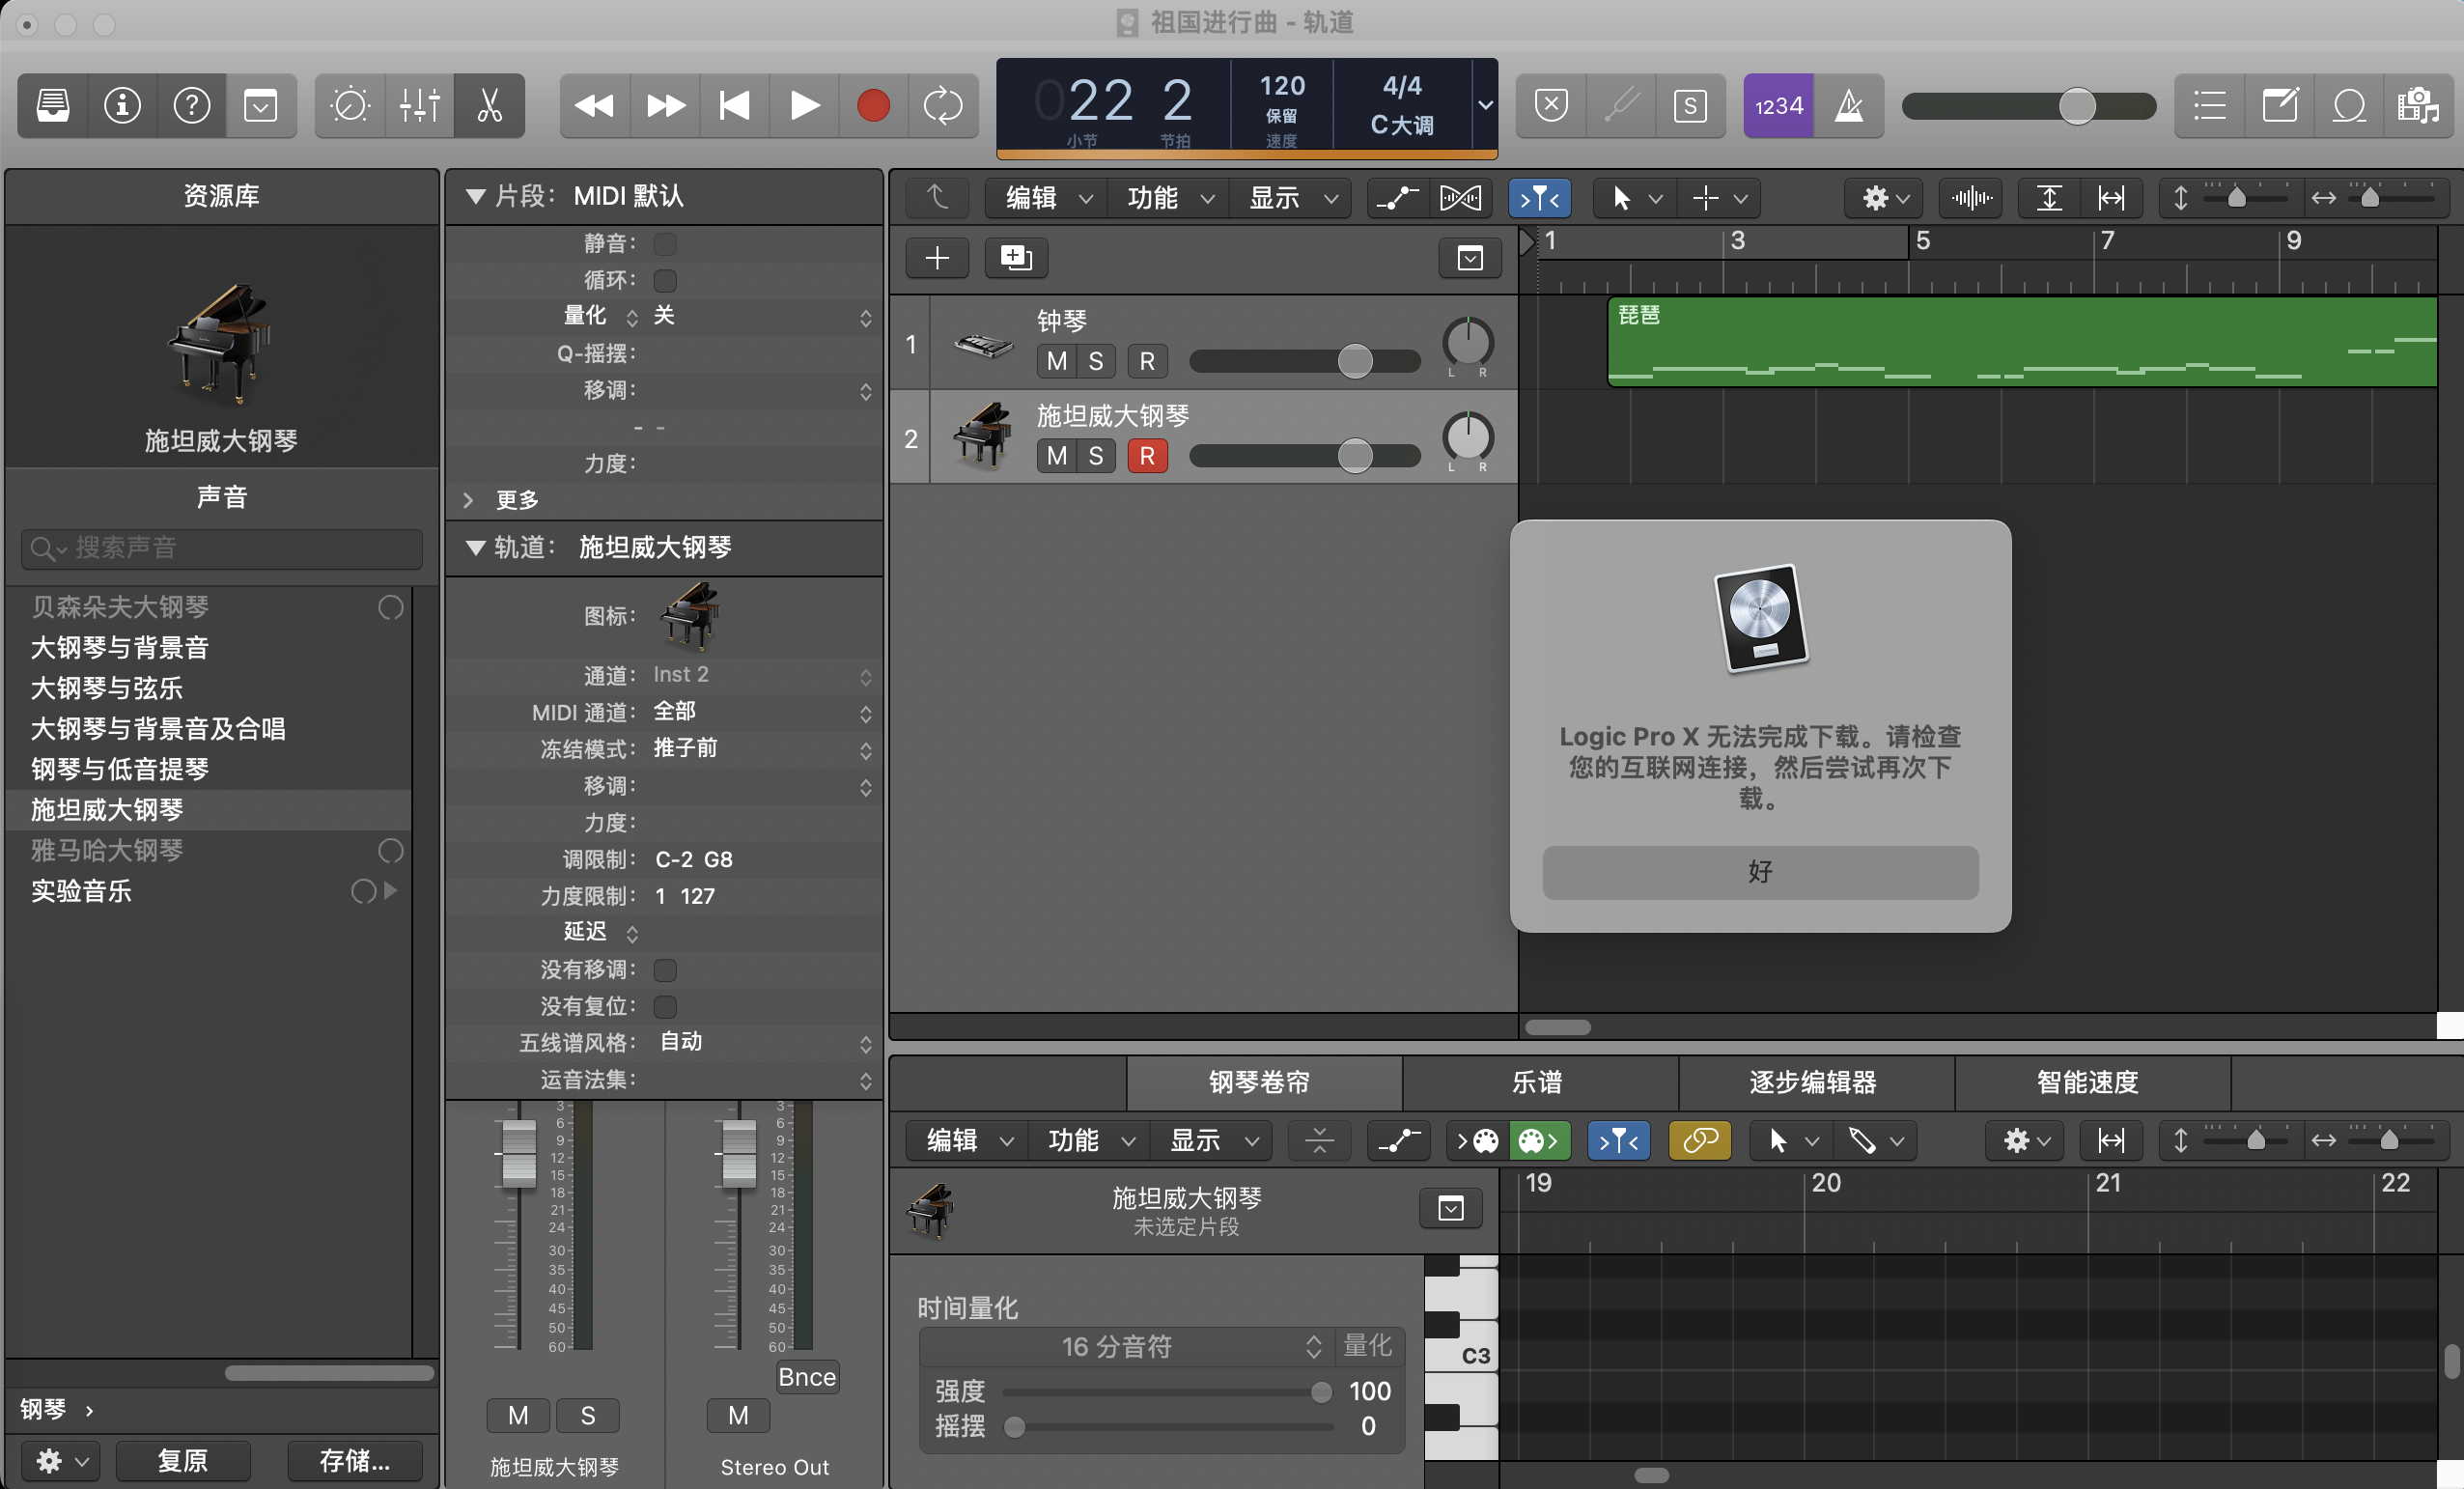2464x1489 pixels.
Task: Click the red Record button in the transport
Action: 873,105
